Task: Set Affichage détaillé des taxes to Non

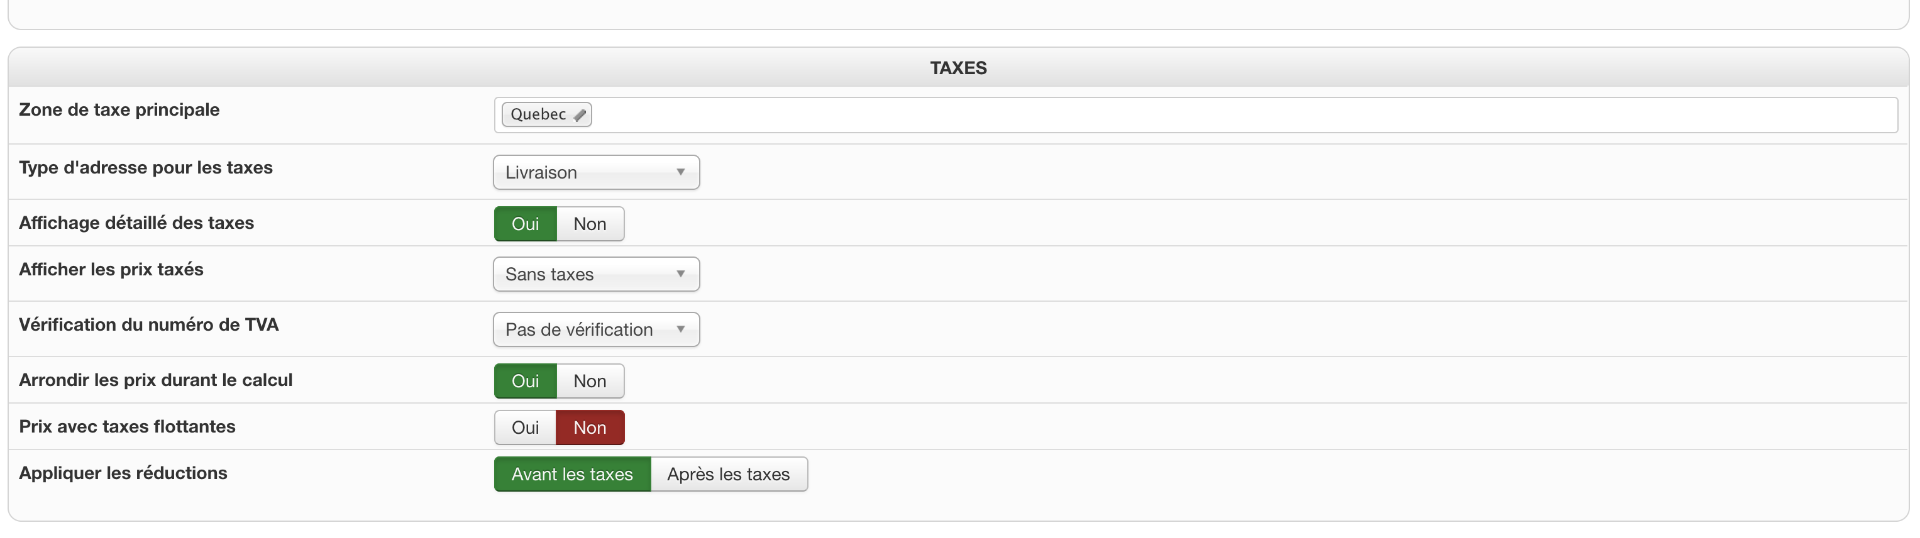Action: point(590,224)
